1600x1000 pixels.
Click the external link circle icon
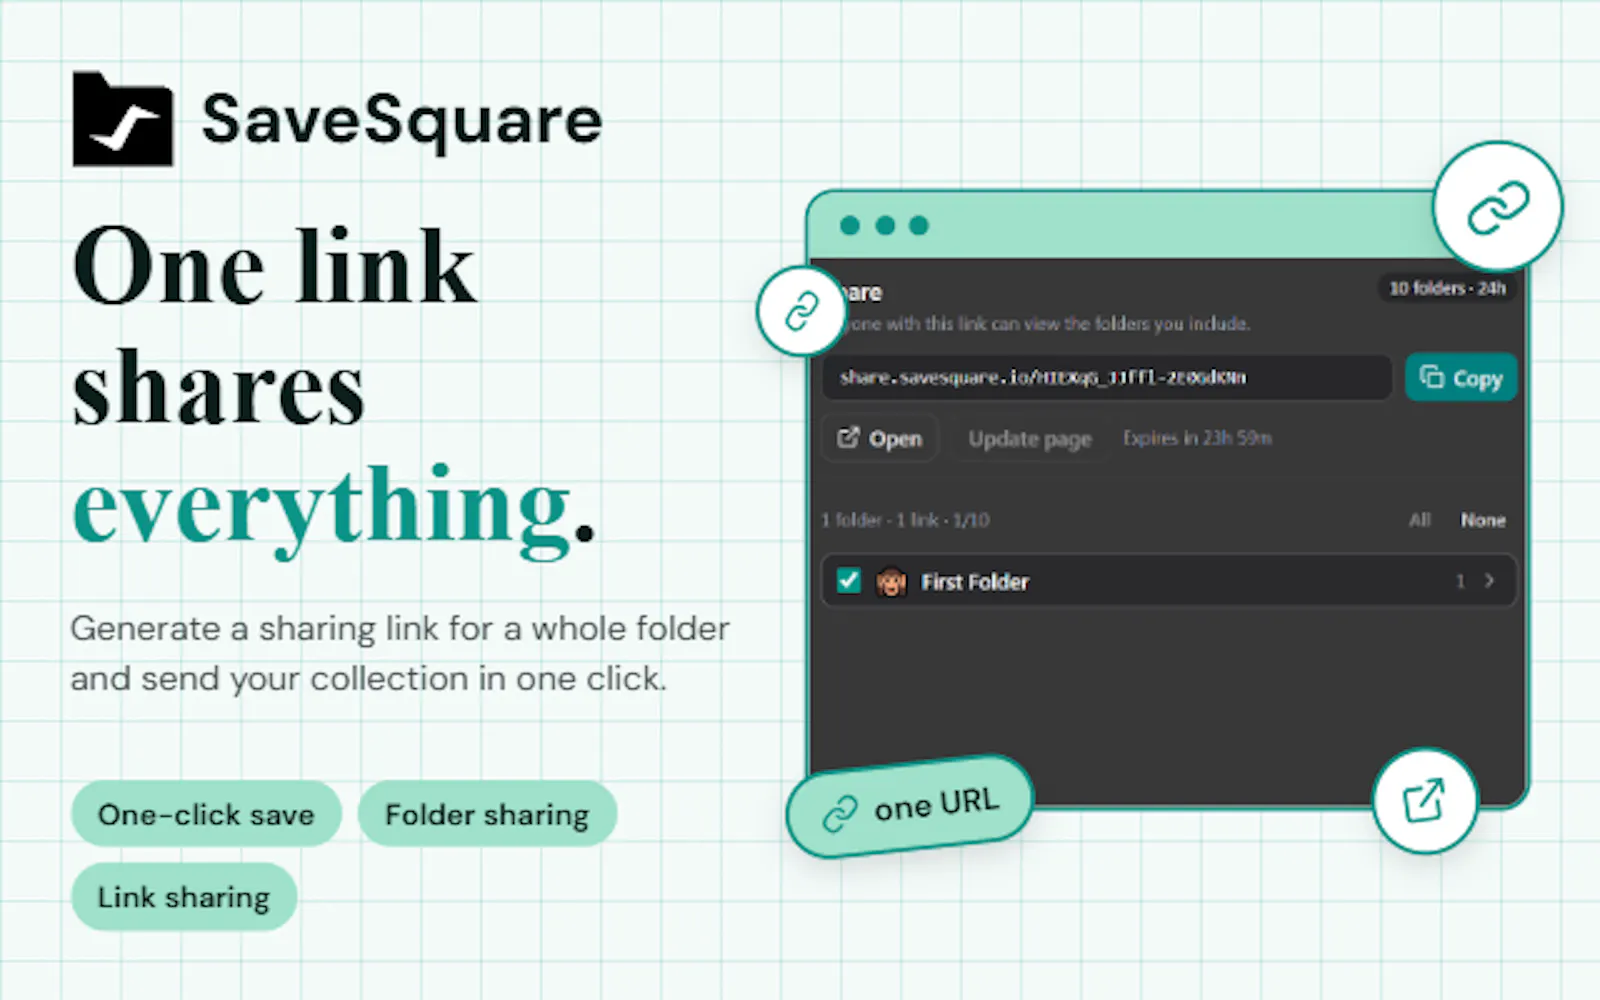[x=1424, y=800]
